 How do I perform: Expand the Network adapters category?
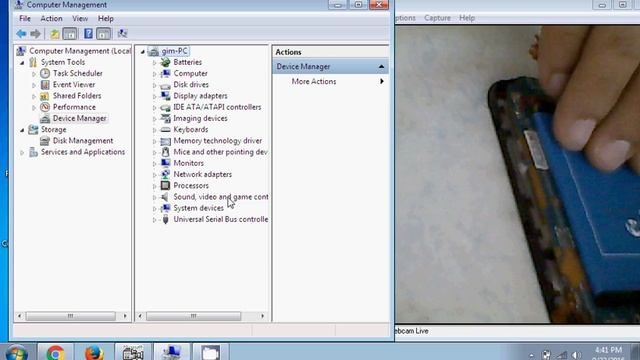pyautogui.click(x=154, y=175)
